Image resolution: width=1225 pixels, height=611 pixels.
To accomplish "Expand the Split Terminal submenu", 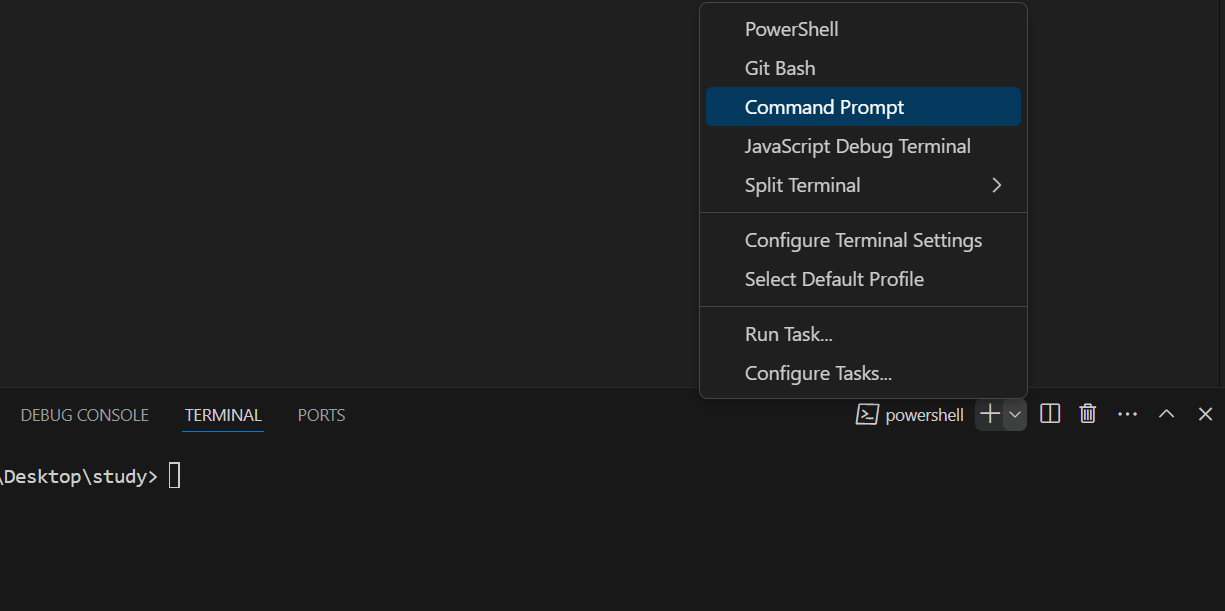I will click(996, 185).
